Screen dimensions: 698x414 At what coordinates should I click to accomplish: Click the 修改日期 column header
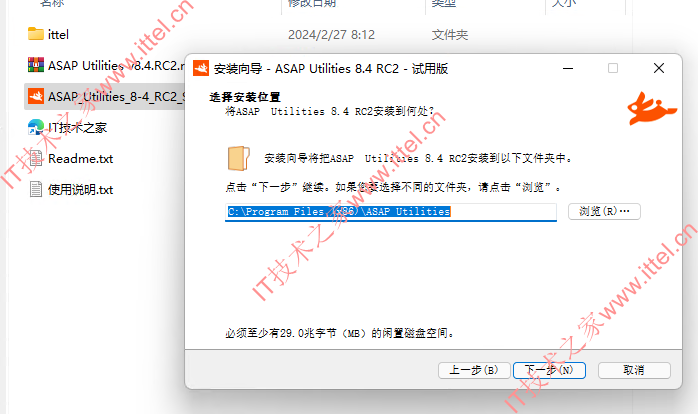(x=312, y=4)
